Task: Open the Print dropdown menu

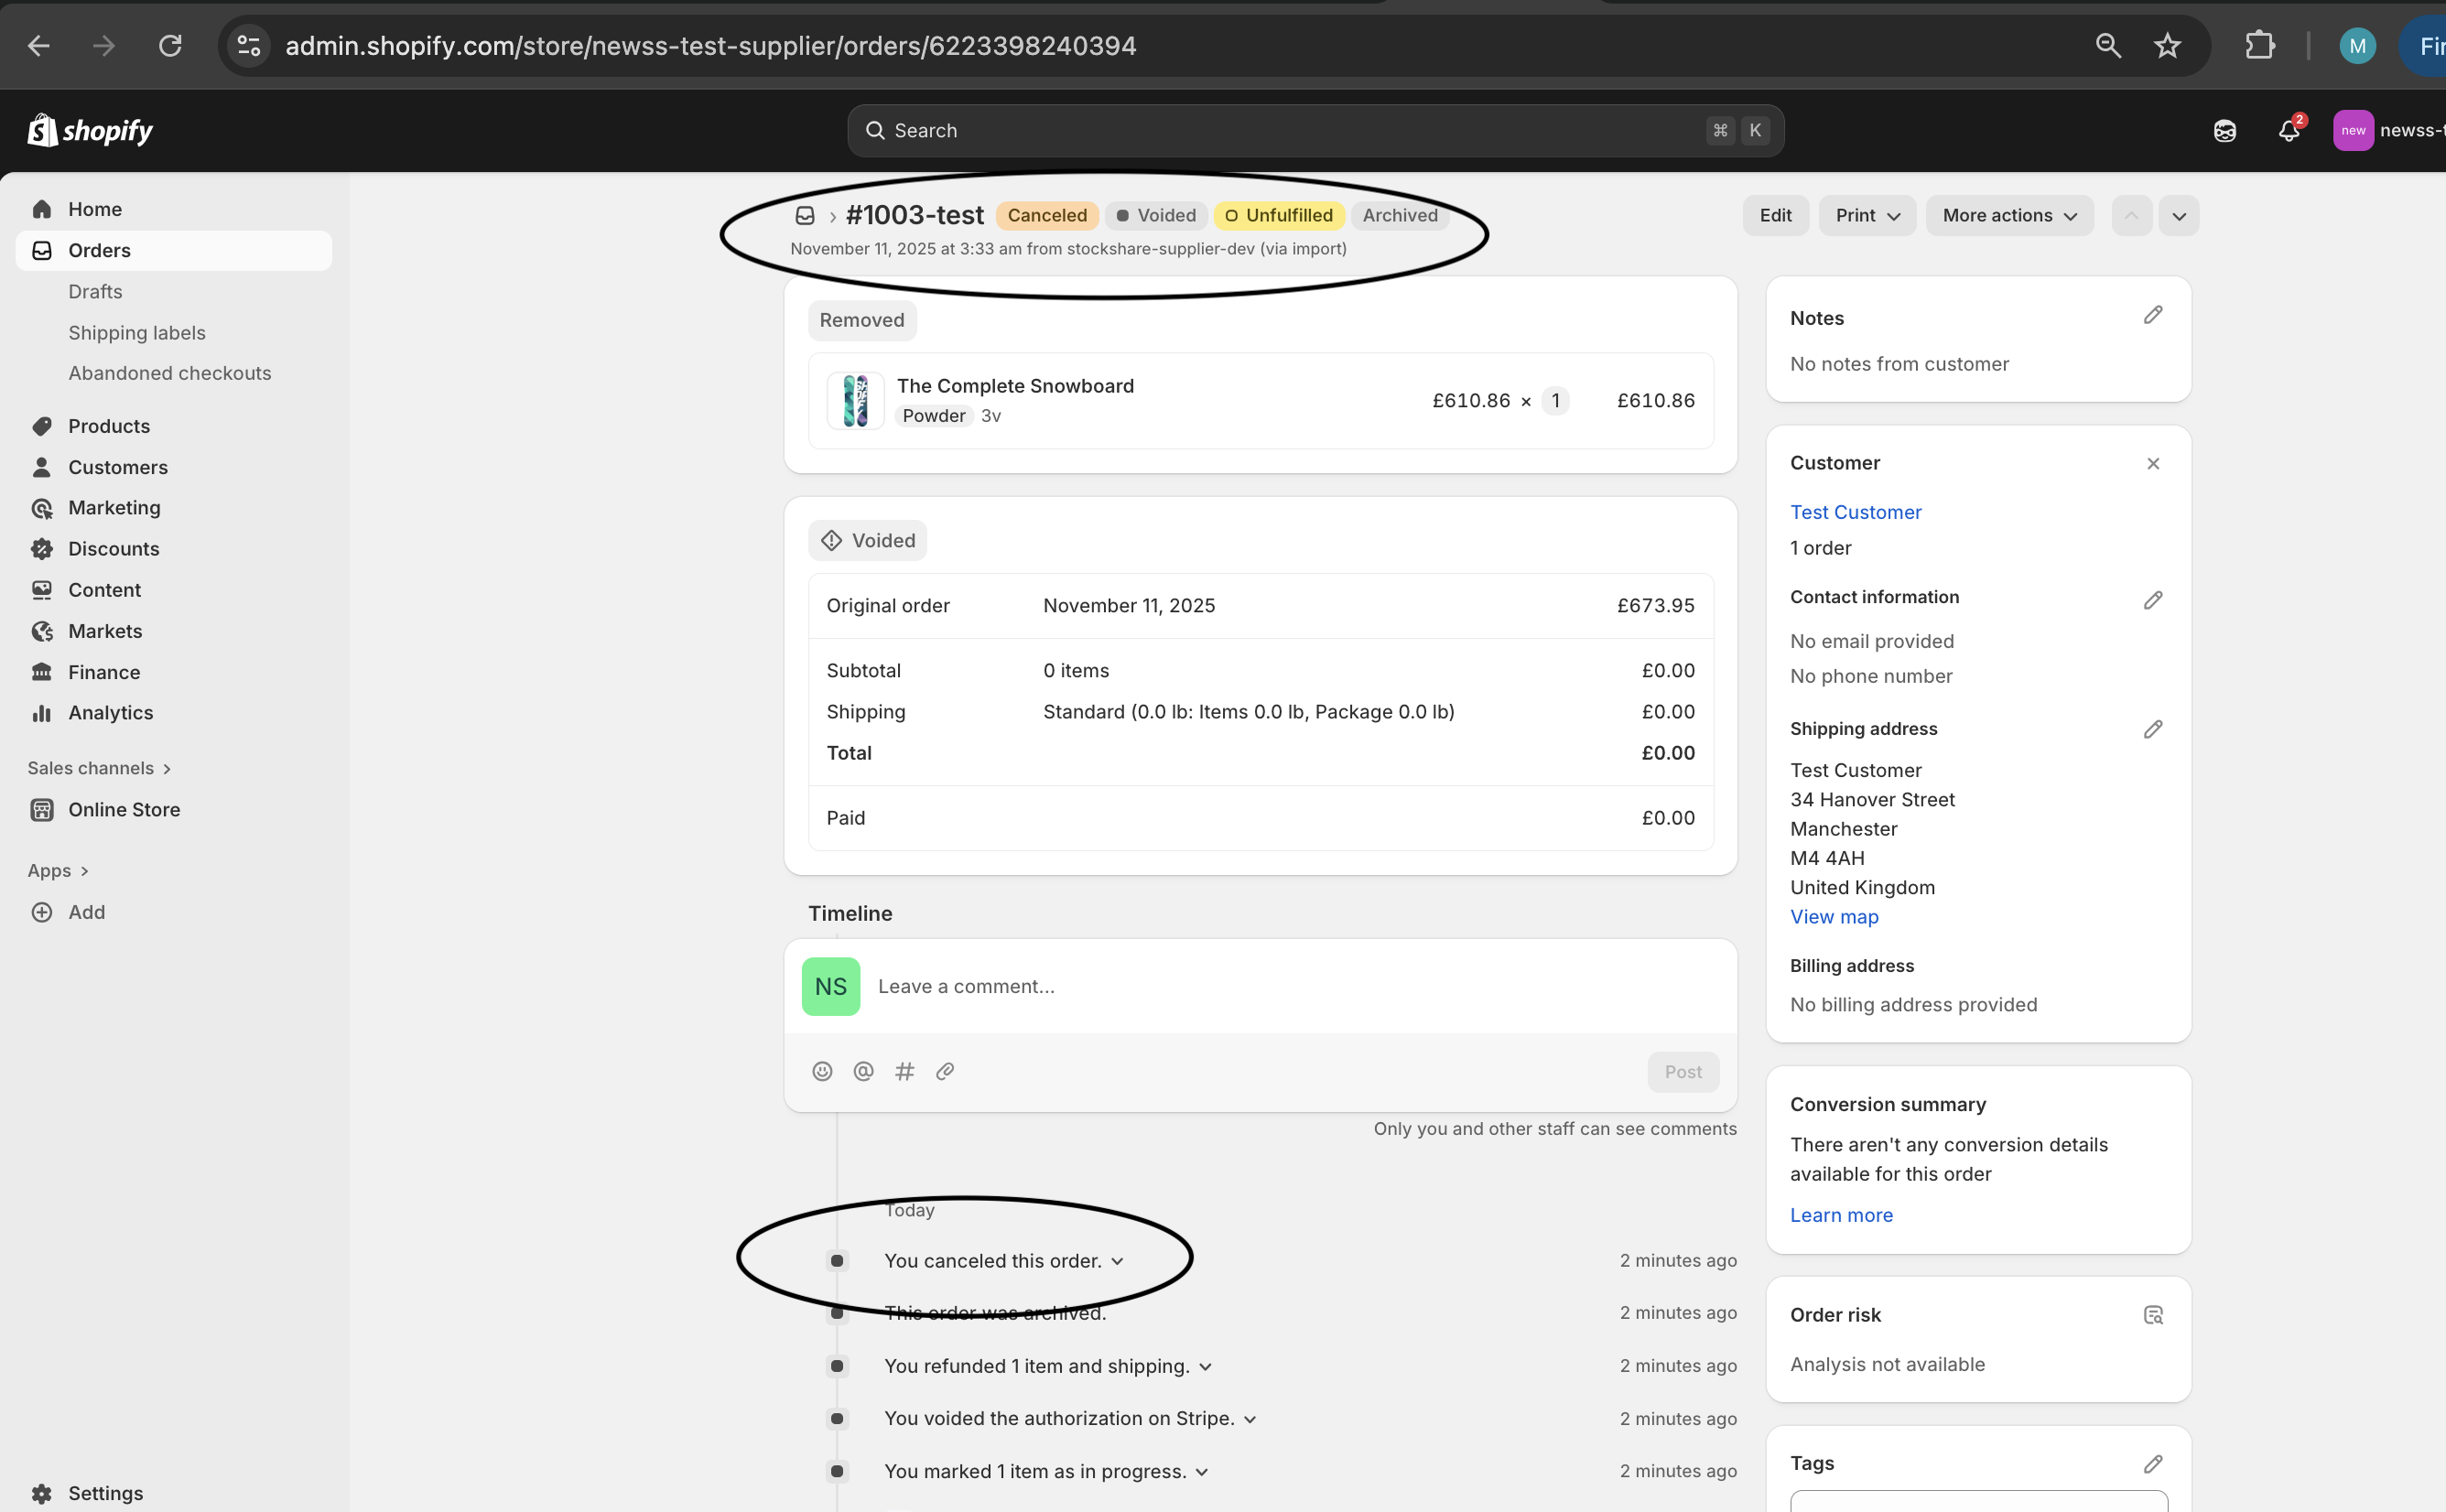Action: pos(1866,216)
